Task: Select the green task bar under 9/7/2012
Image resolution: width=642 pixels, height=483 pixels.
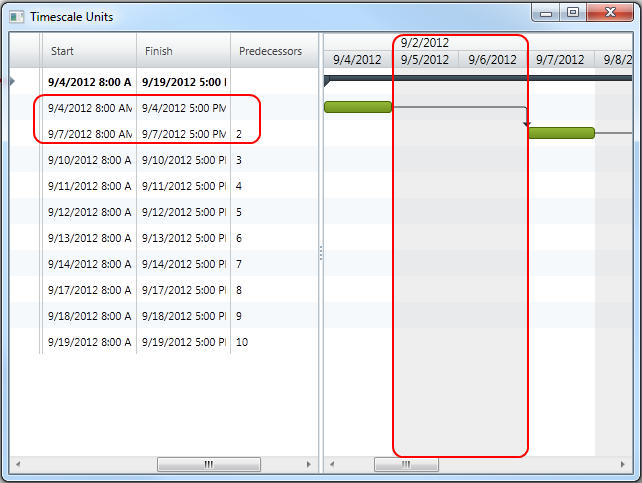Action: coord(561,133)
